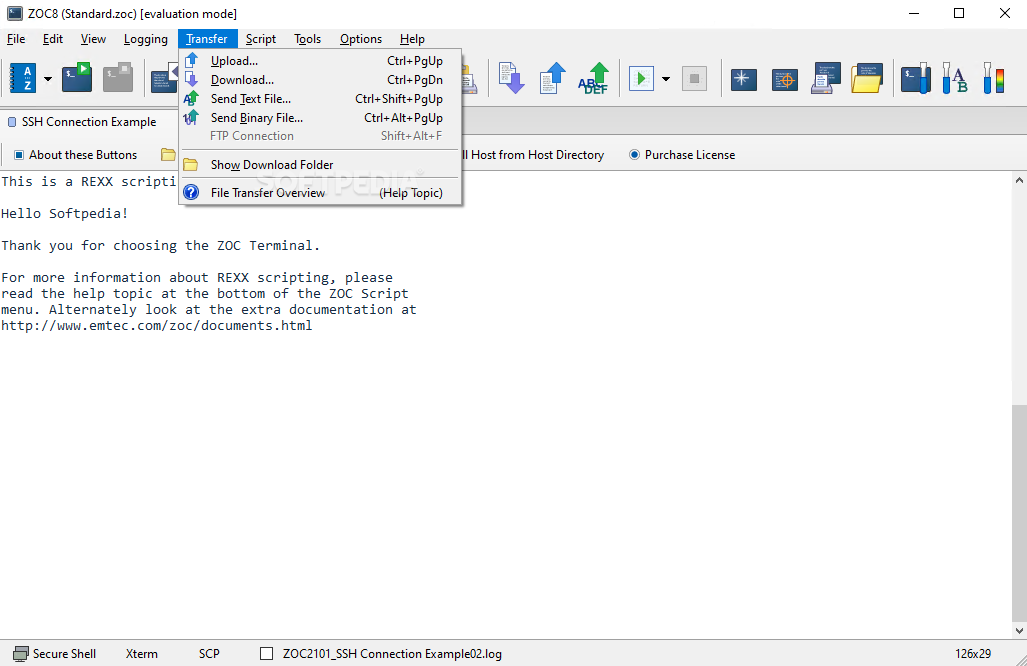The image size is (1027, 666).
Task: Click the ZOC app icon in the title bar
Action: coord(14,13)
